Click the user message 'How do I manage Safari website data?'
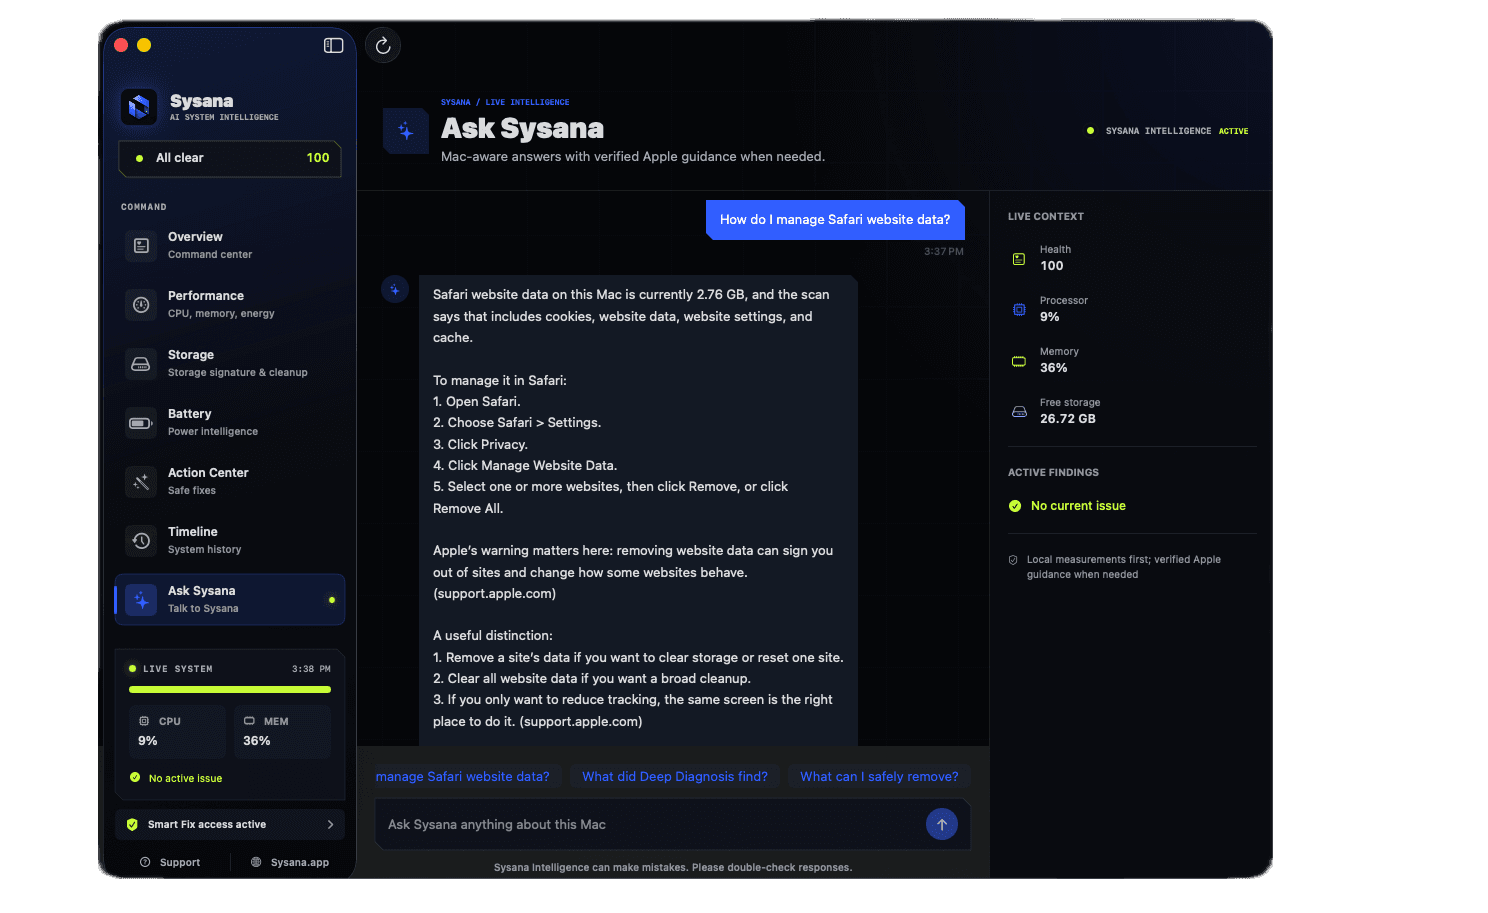The height and width of the screenshot is (913, 1488). [835, 220]
